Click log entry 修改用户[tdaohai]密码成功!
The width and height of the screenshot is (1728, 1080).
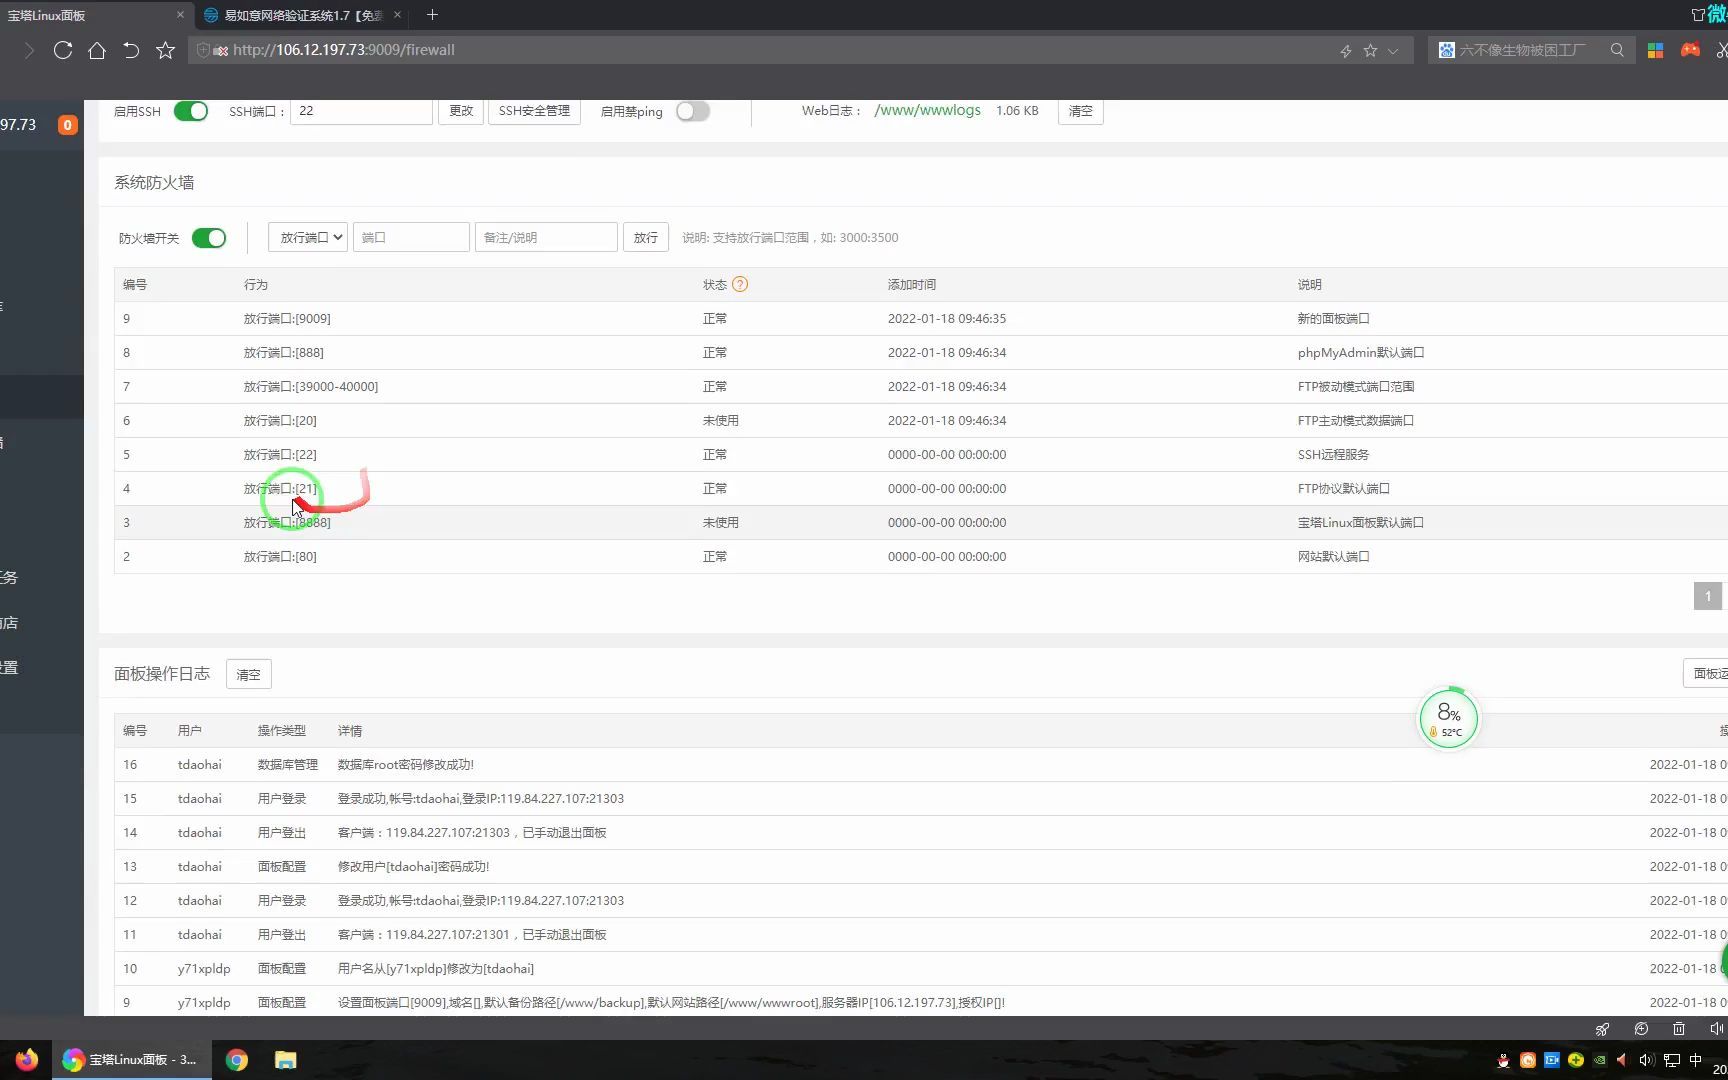pos(414,867)
